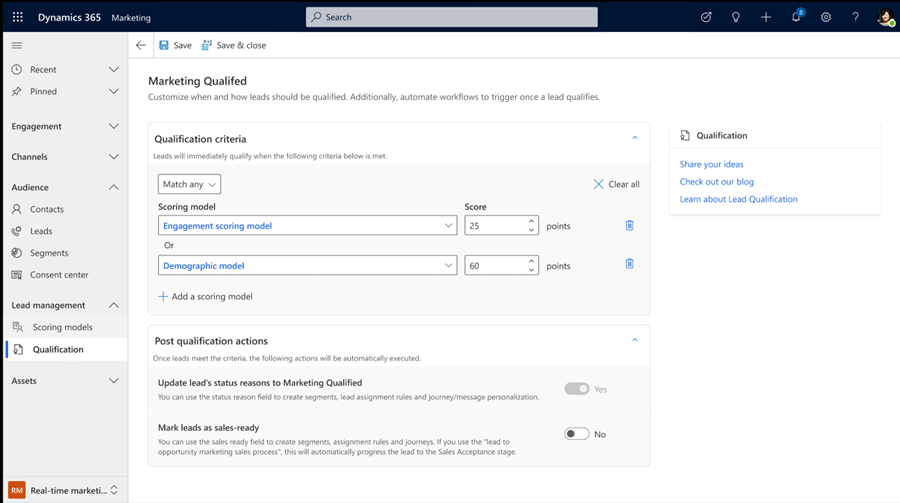Increase Engagement score with up arrow
This screenshot has width=900, height=503.
532,221
